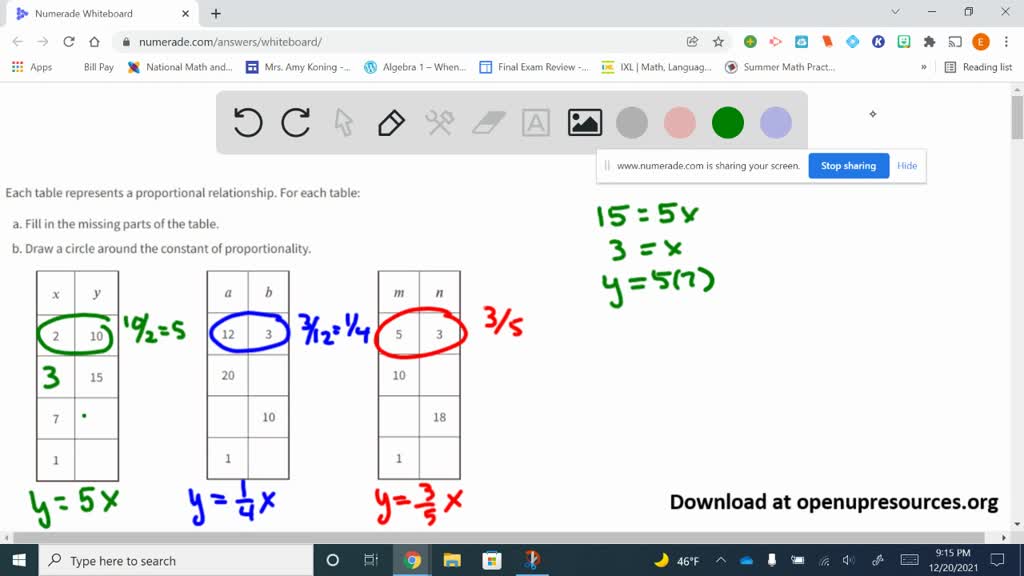Hide the screen sharing banner

coord(906,166)
